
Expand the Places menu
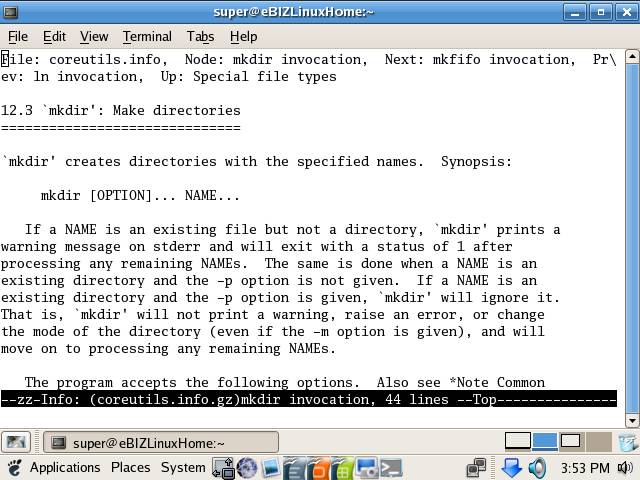pyautogui.click(x=130, y=468)
